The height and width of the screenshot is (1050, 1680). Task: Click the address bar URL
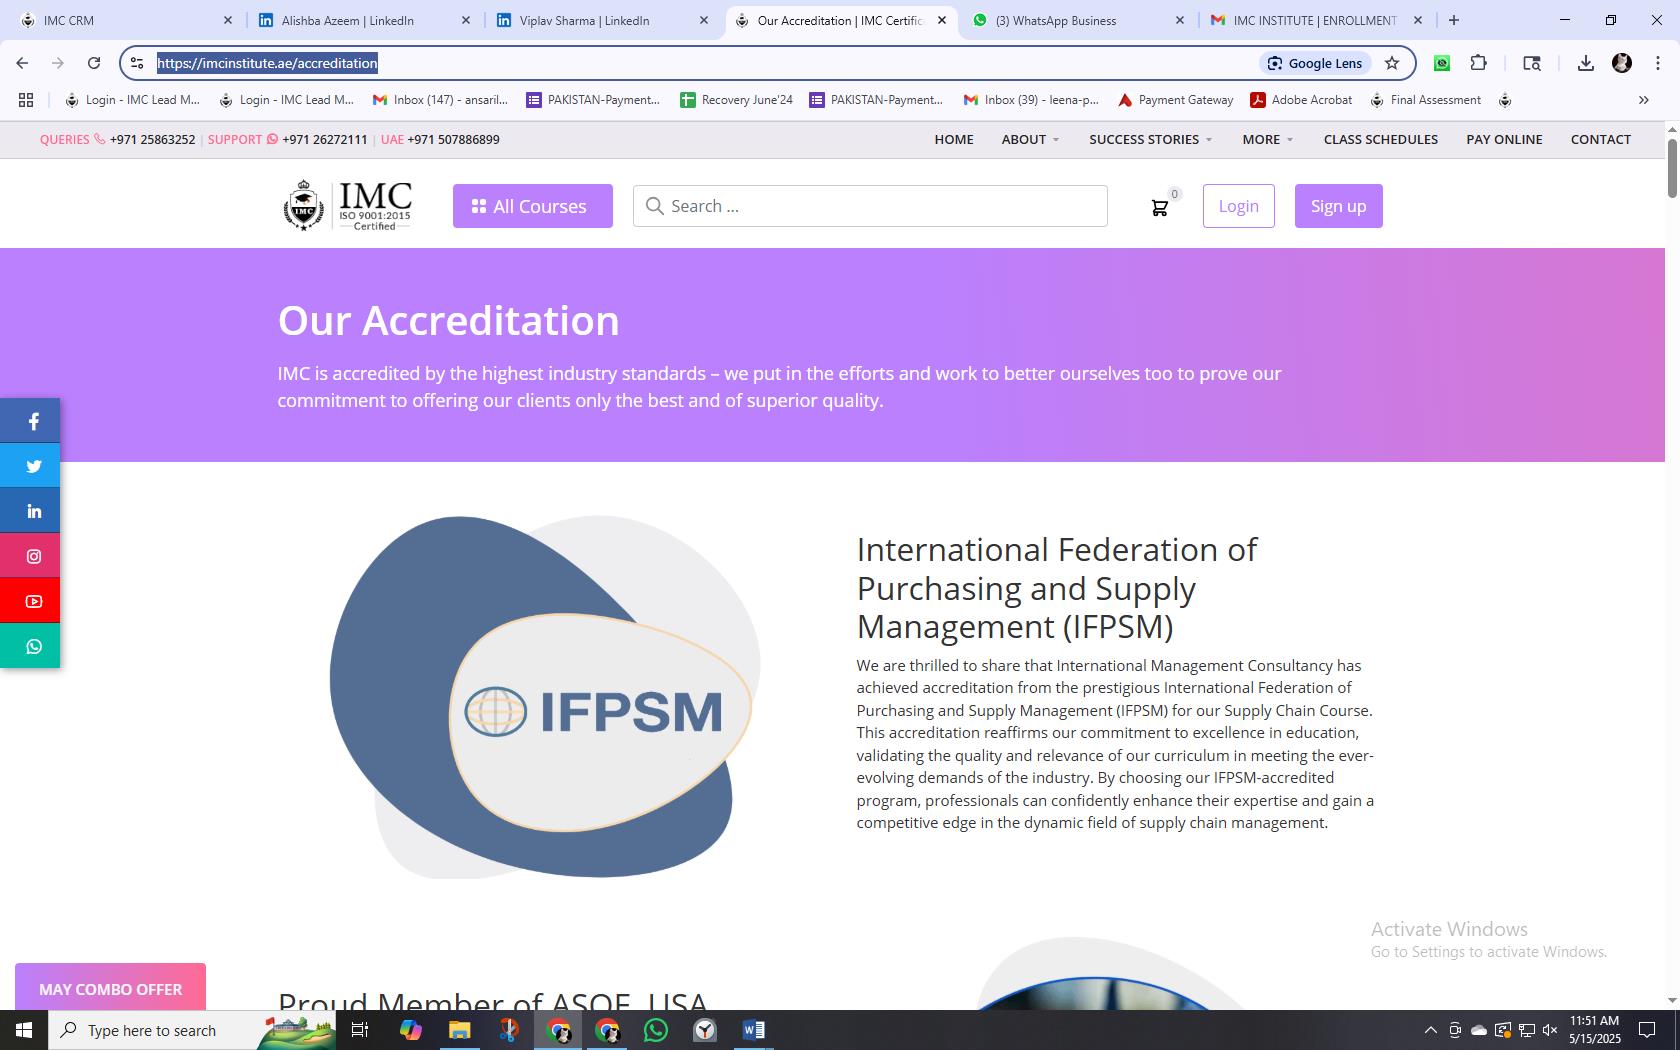click(x=267, y=63)
